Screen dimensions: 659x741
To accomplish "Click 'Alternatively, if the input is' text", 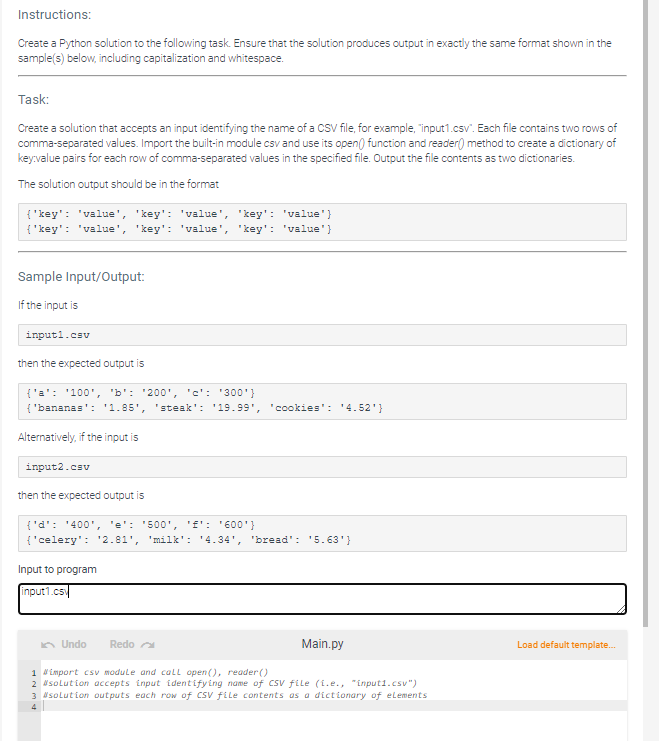I will point(78,437).
